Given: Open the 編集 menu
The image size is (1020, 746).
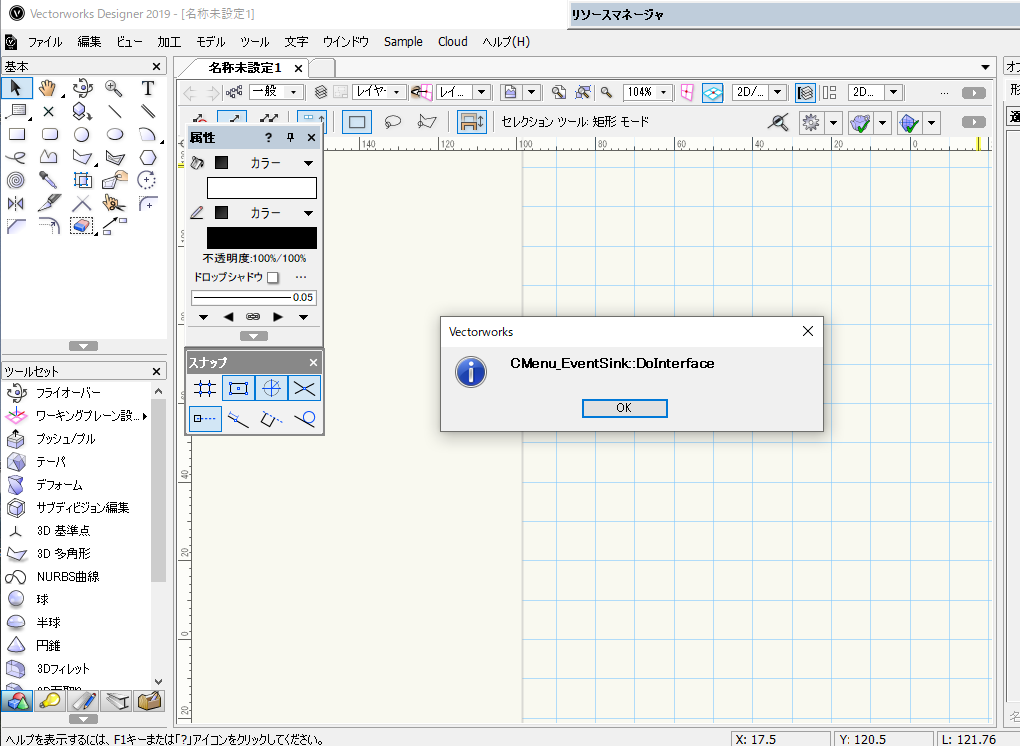Looking at the screenshot, I should (89, 42).
